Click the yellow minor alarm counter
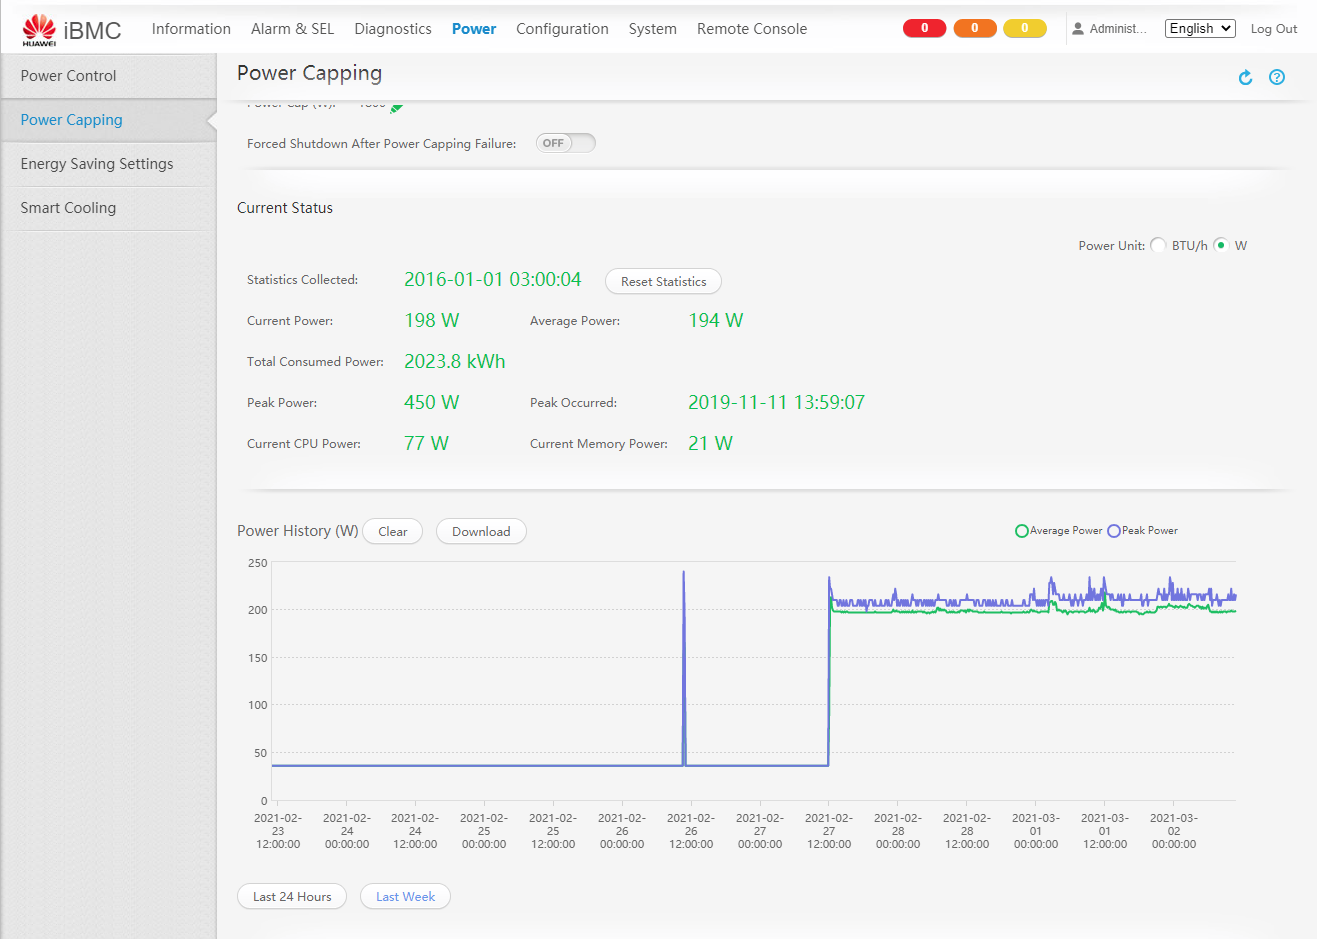The image size is (1317, 939). point(1024,28)
